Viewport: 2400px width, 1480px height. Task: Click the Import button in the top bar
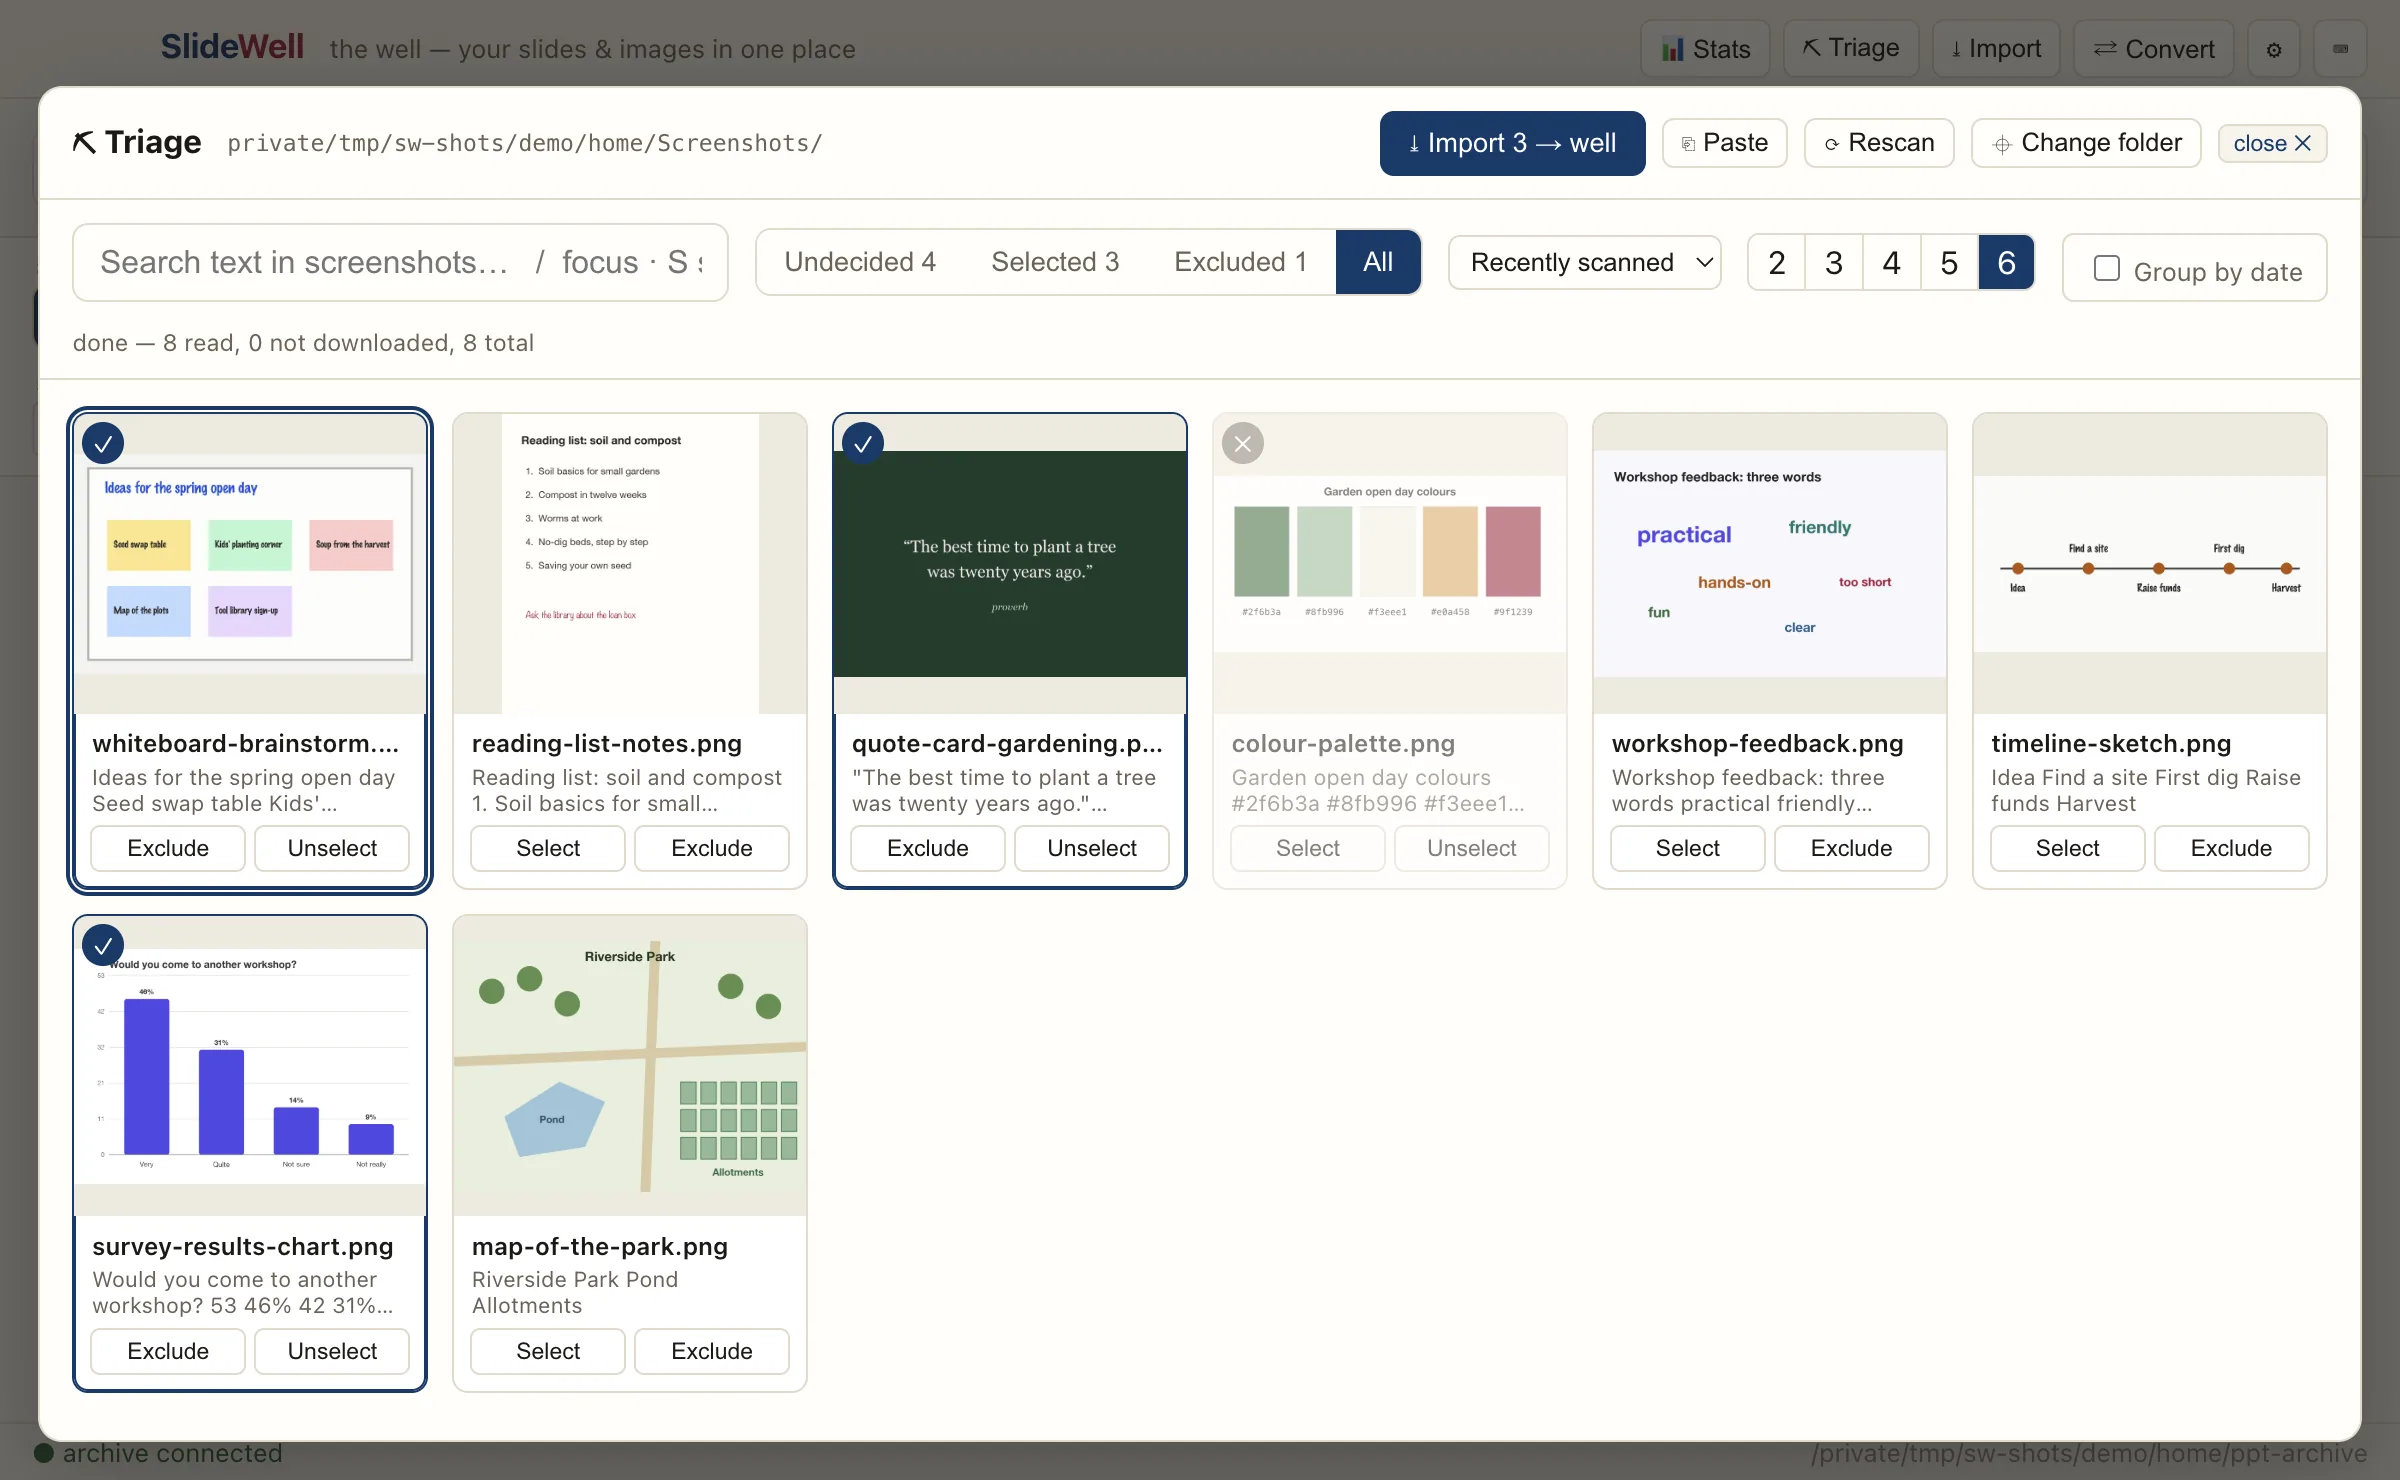pos(1996,48)
